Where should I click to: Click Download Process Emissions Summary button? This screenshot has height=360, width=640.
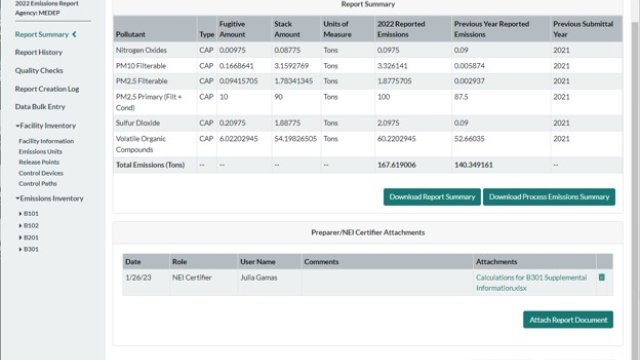(549, 197)
